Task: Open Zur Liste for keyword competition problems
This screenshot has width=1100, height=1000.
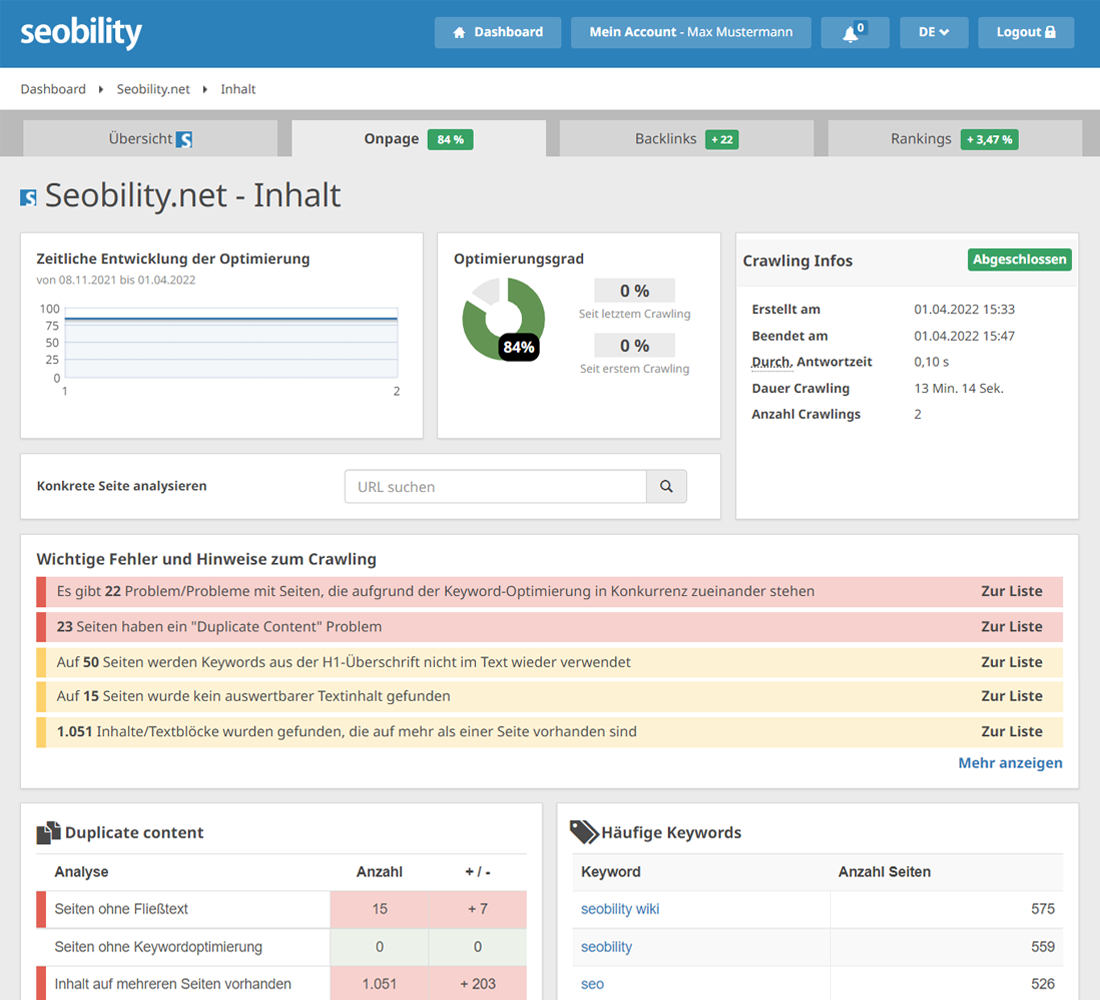Action: (x=1011, y=592)
